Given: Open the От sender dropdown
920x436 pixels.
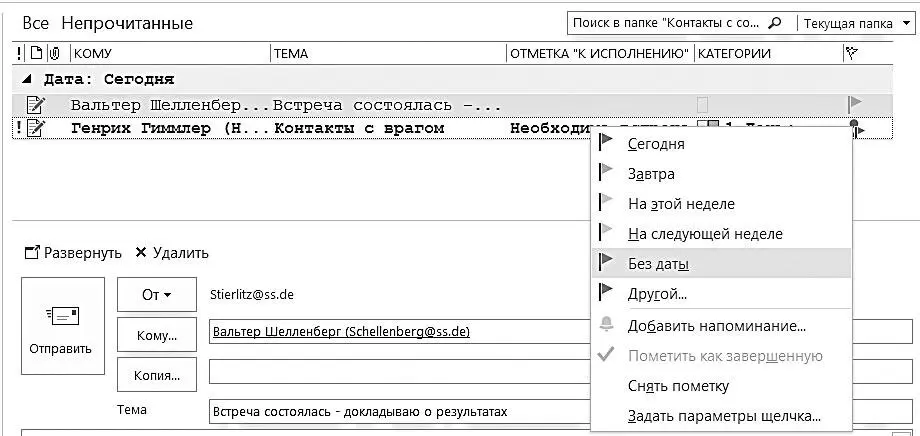Looking at the screenshot, I should click(x=155, y=295).
